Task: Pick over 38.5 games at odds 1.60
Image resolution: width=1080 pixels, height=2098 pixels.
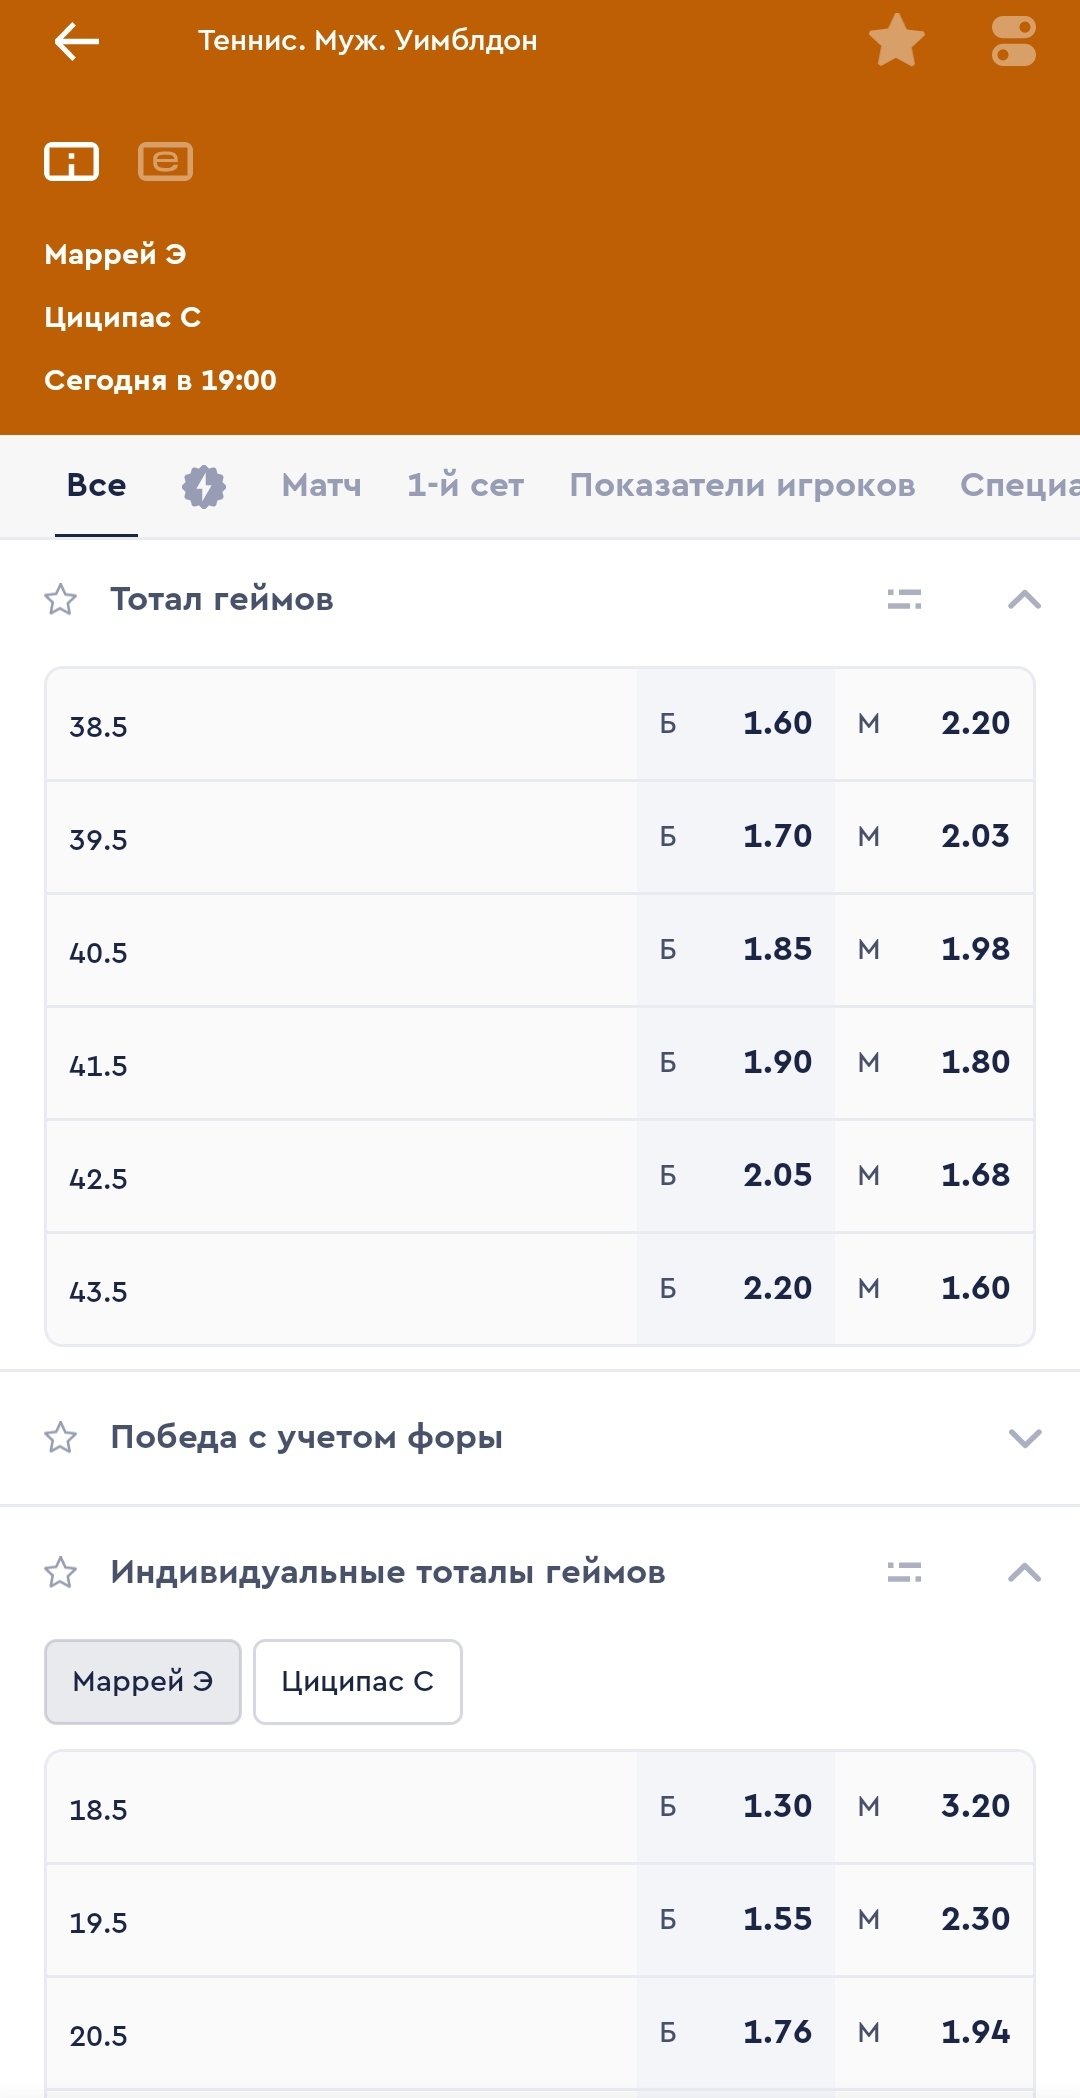Action: point(736,724)
